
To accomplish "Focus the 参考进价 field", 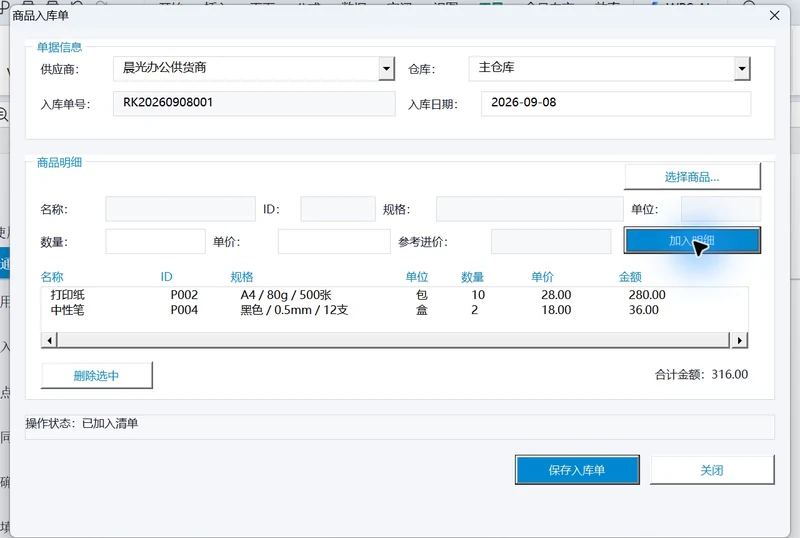I will click(x=551, y=241).
